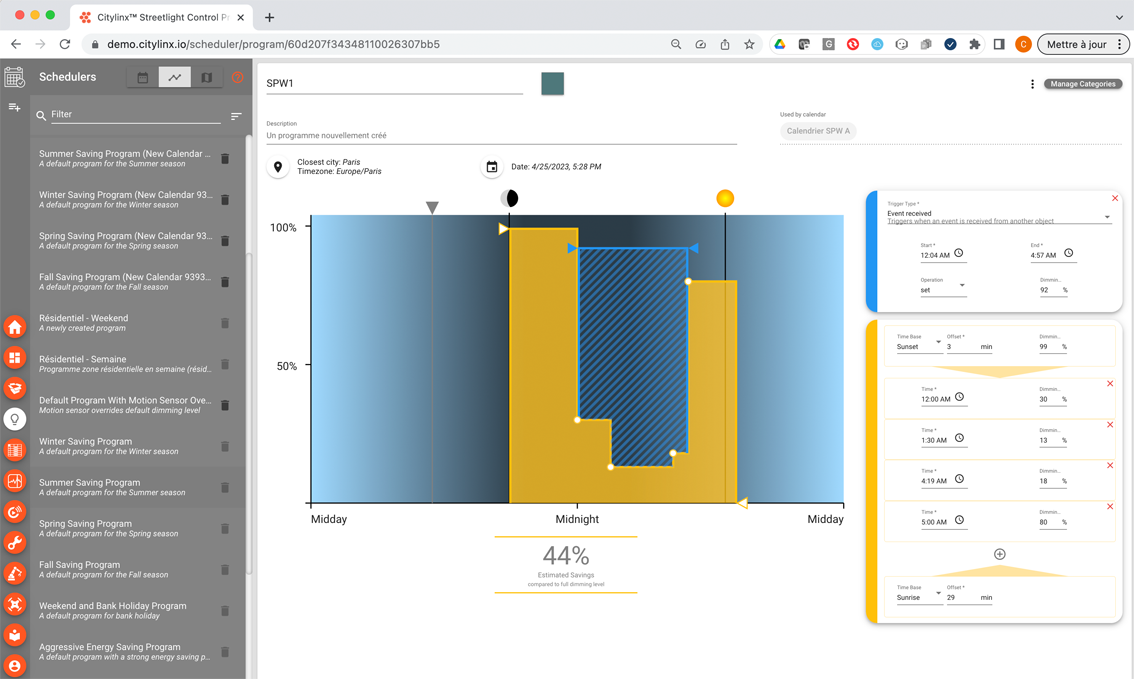The image size is (1134, 679).
Task: Open clock picker for Start 12:04 AM
Action: click(x=958, y=253)
